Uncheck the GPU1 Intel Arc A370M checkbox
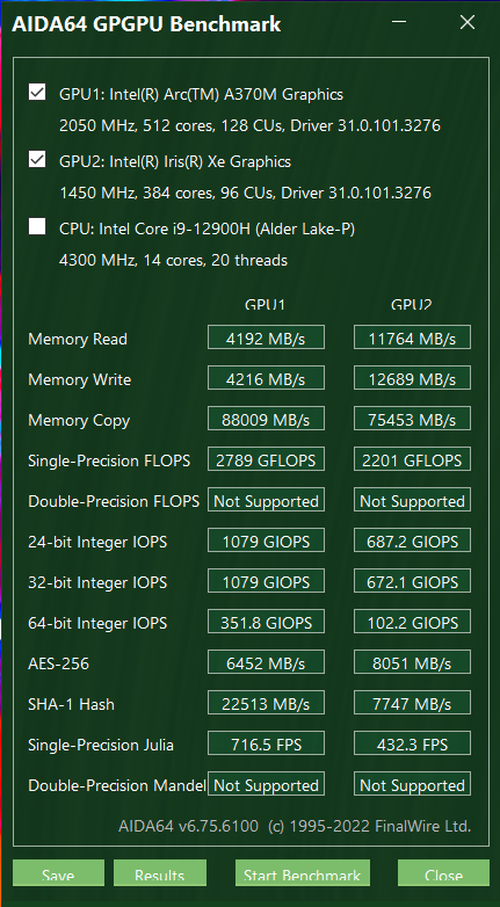Image resolution: width=500 pixels, height=907 pixels. [37, 93]
